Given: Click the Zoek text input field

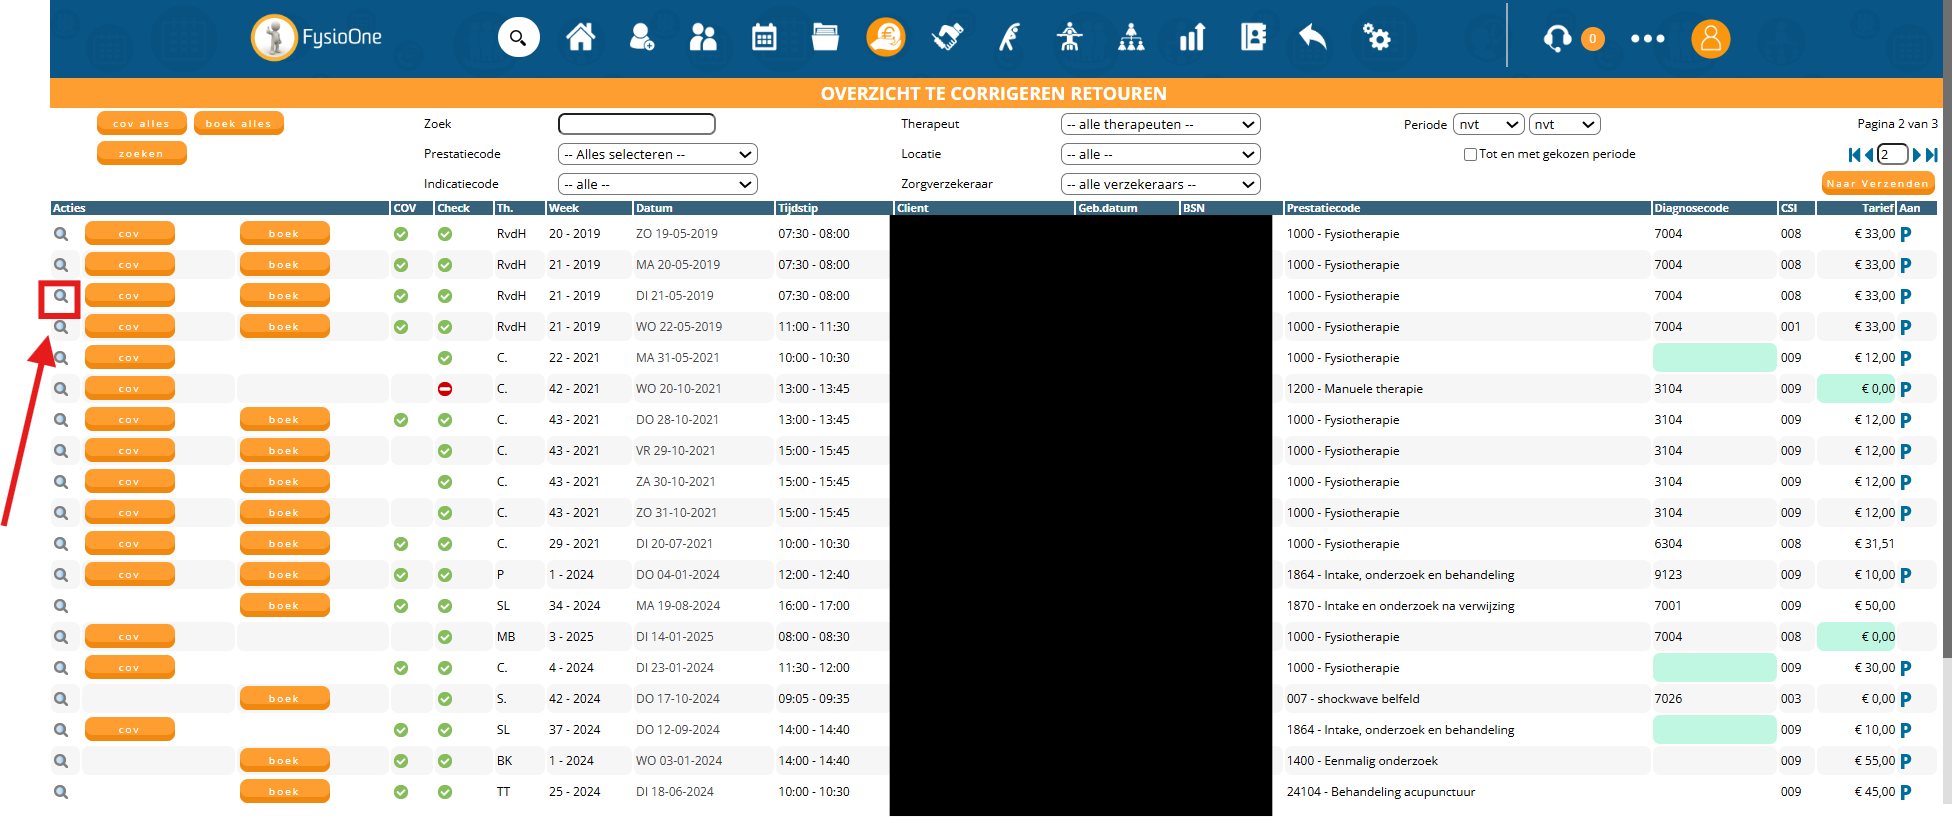Looking at the screenshot, I should (x=637, y=124).
